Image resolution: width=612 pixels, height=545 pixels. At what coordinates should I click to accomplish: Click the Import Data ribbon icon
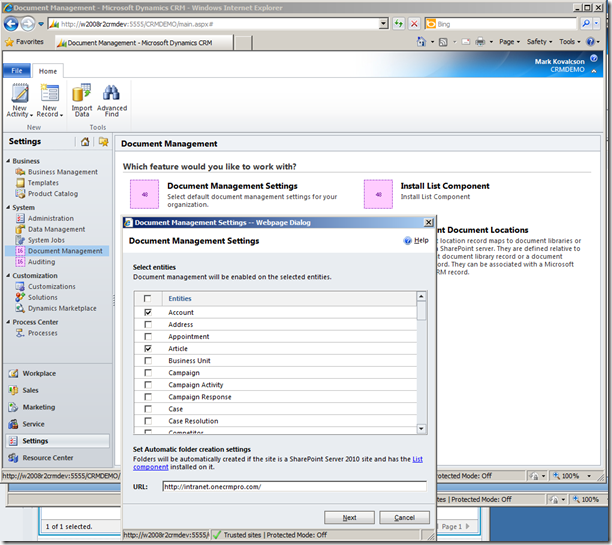click(x=81, y=96)
